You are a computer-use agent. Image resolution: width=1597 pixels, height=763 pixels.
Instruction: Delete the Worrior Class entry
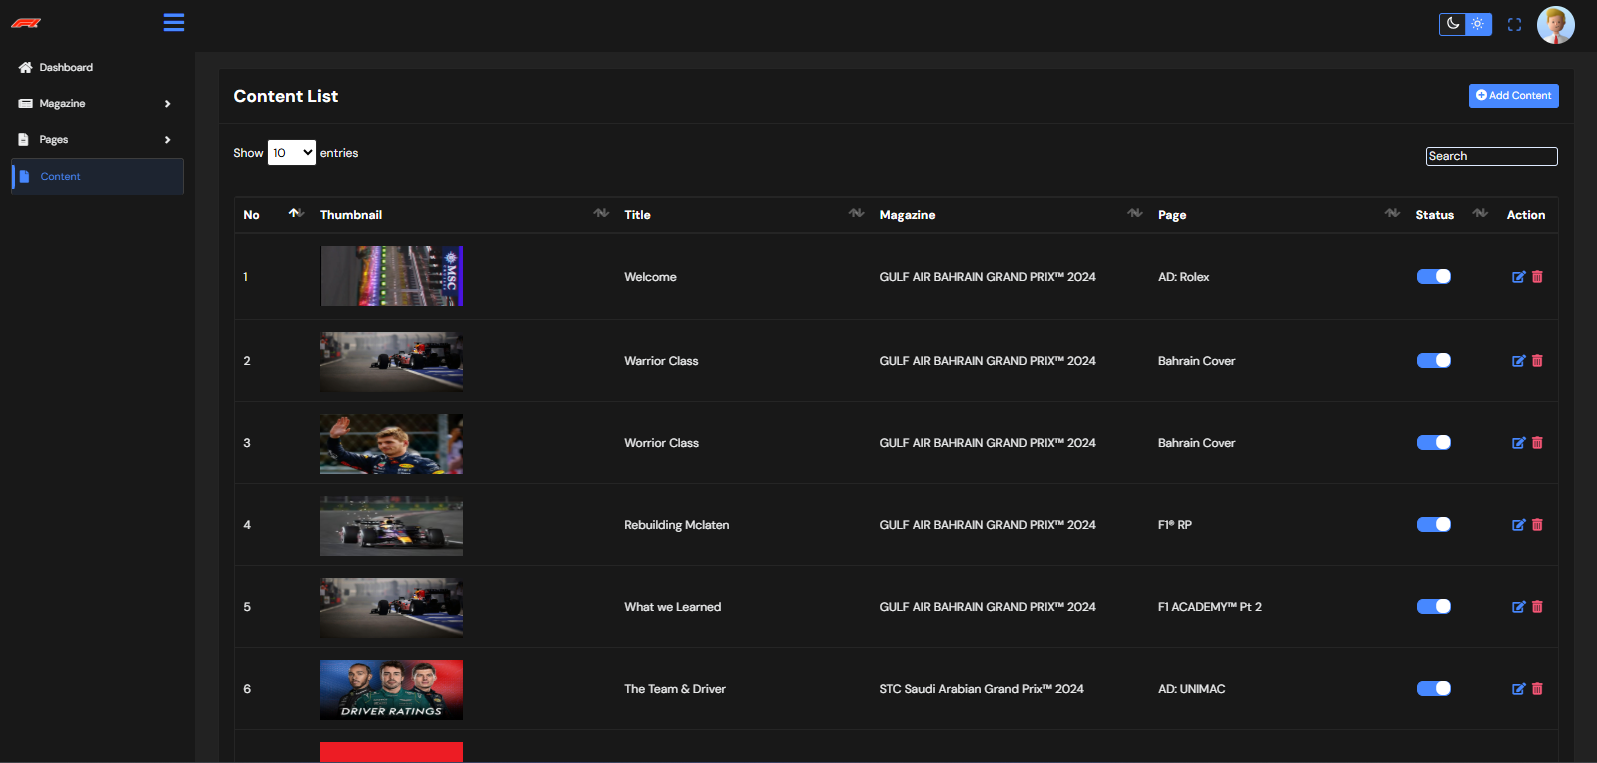1537,443
